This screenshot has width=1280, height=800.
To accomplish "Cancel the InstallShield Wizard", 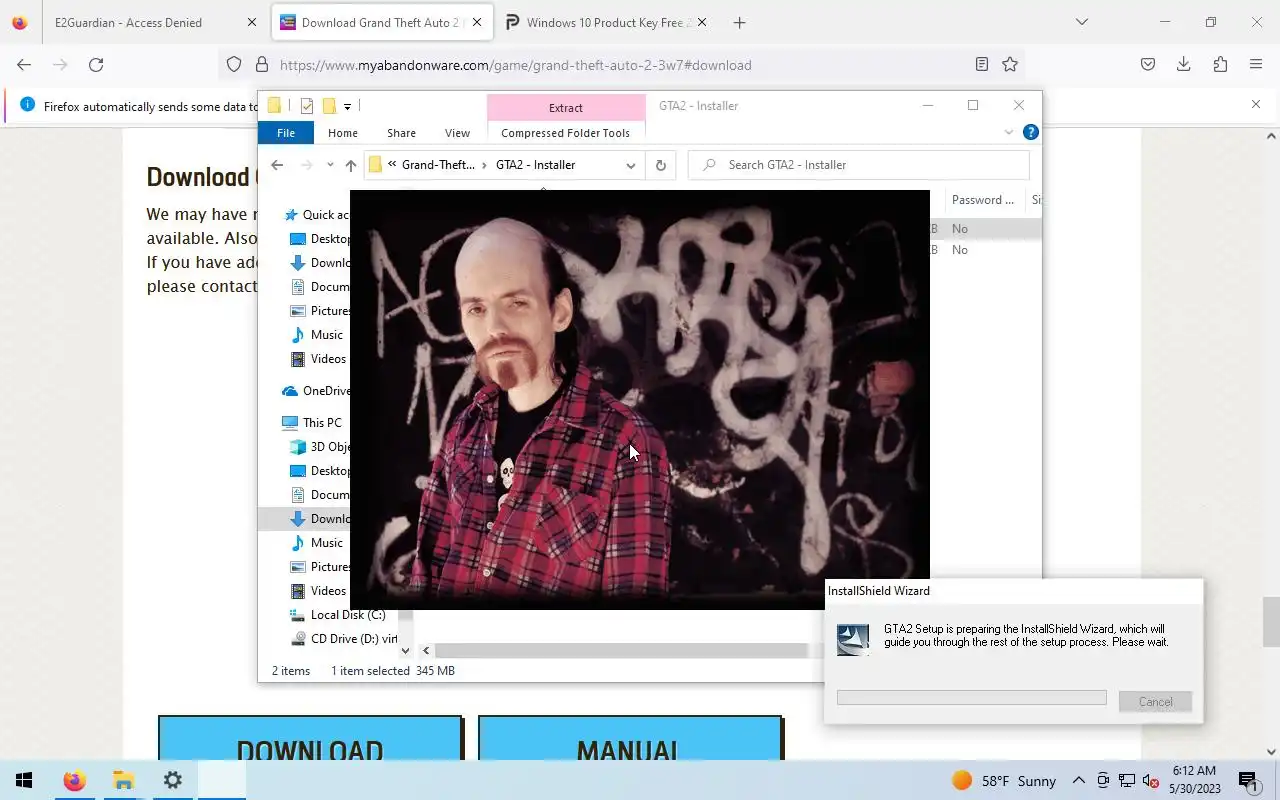I will [x=1155, y=701].
